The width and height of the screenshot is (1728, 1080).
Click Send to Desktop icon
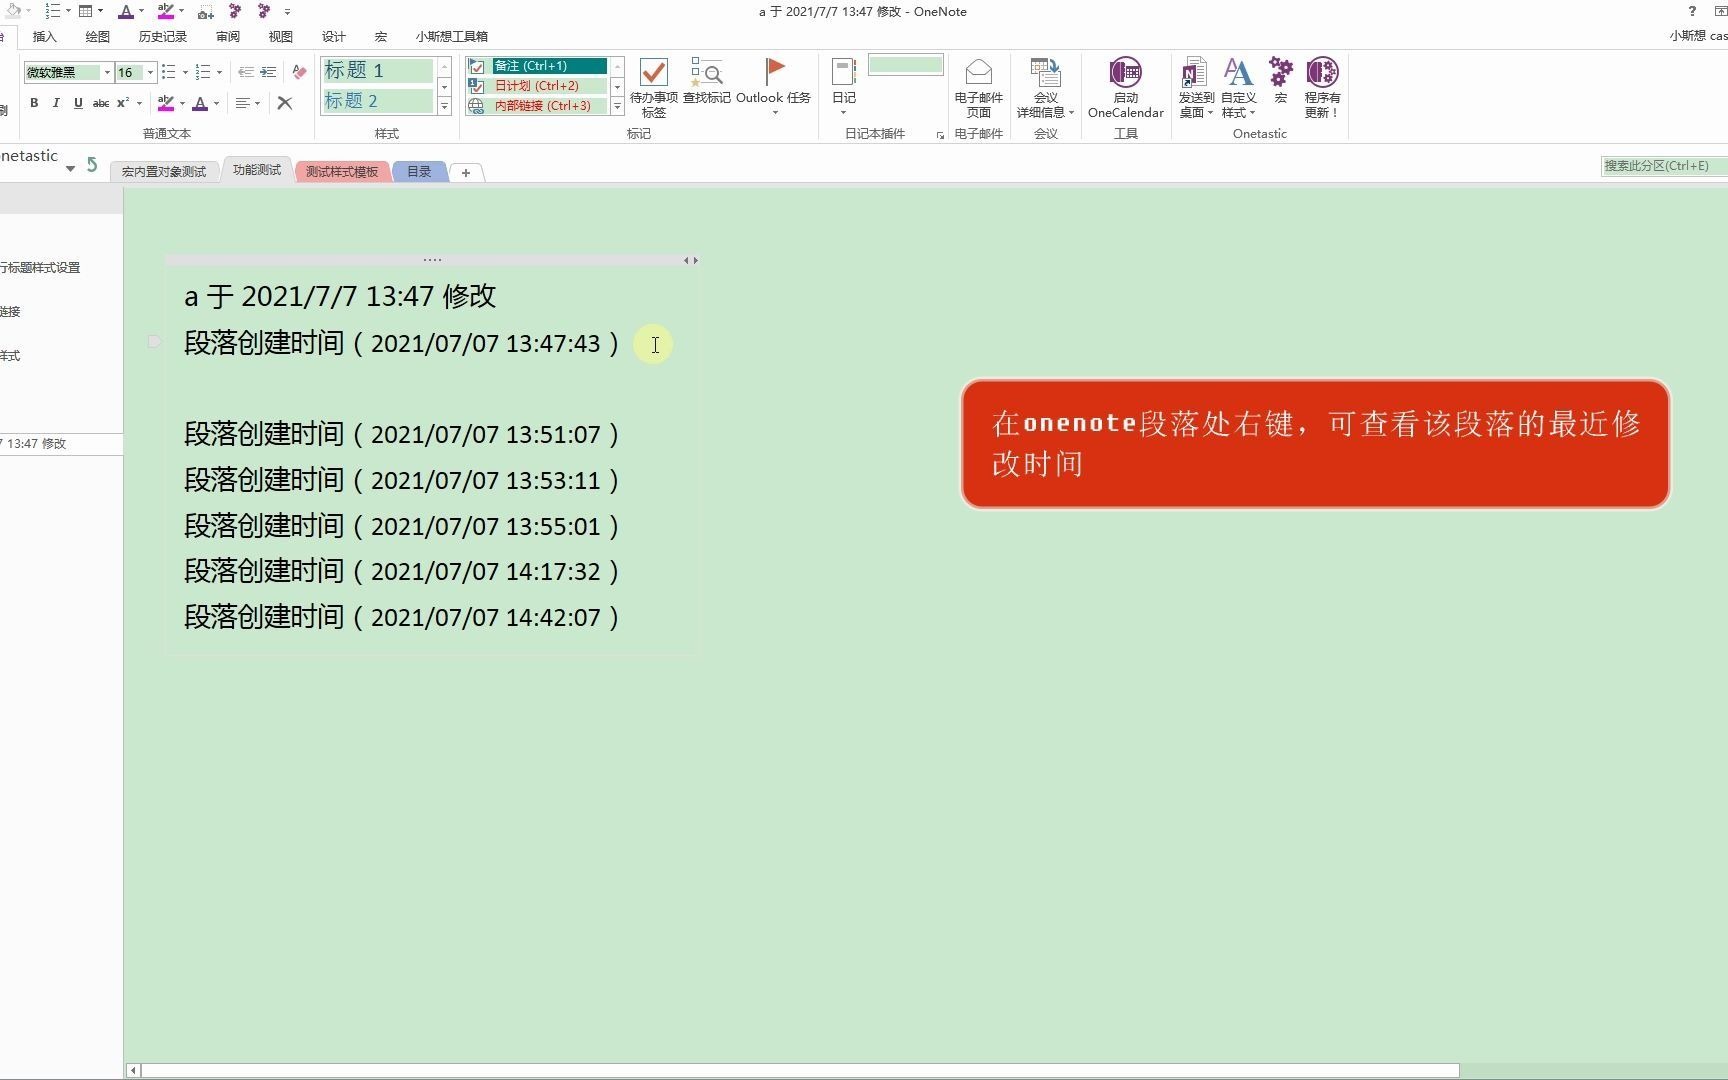click(1195, 72)
